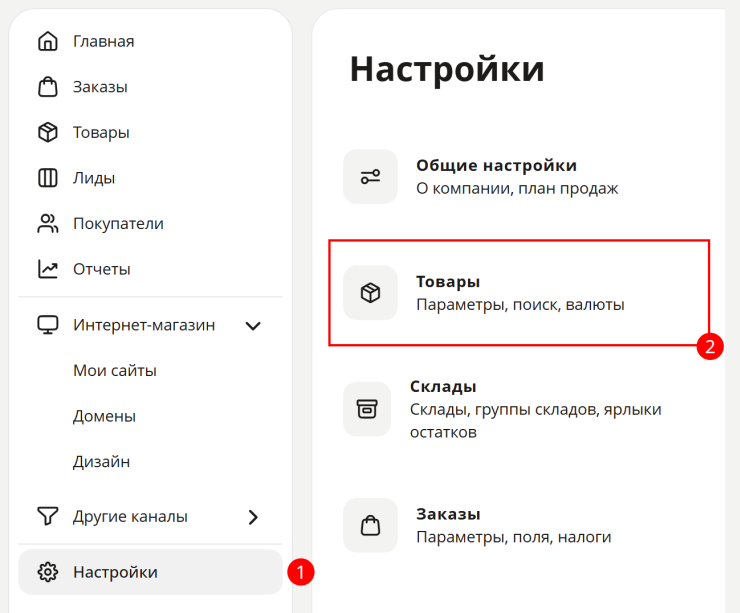Viewport: 740px width, 613px height.
Task: Click the archive box icon of Склады
Action: (x=367, y=409)
